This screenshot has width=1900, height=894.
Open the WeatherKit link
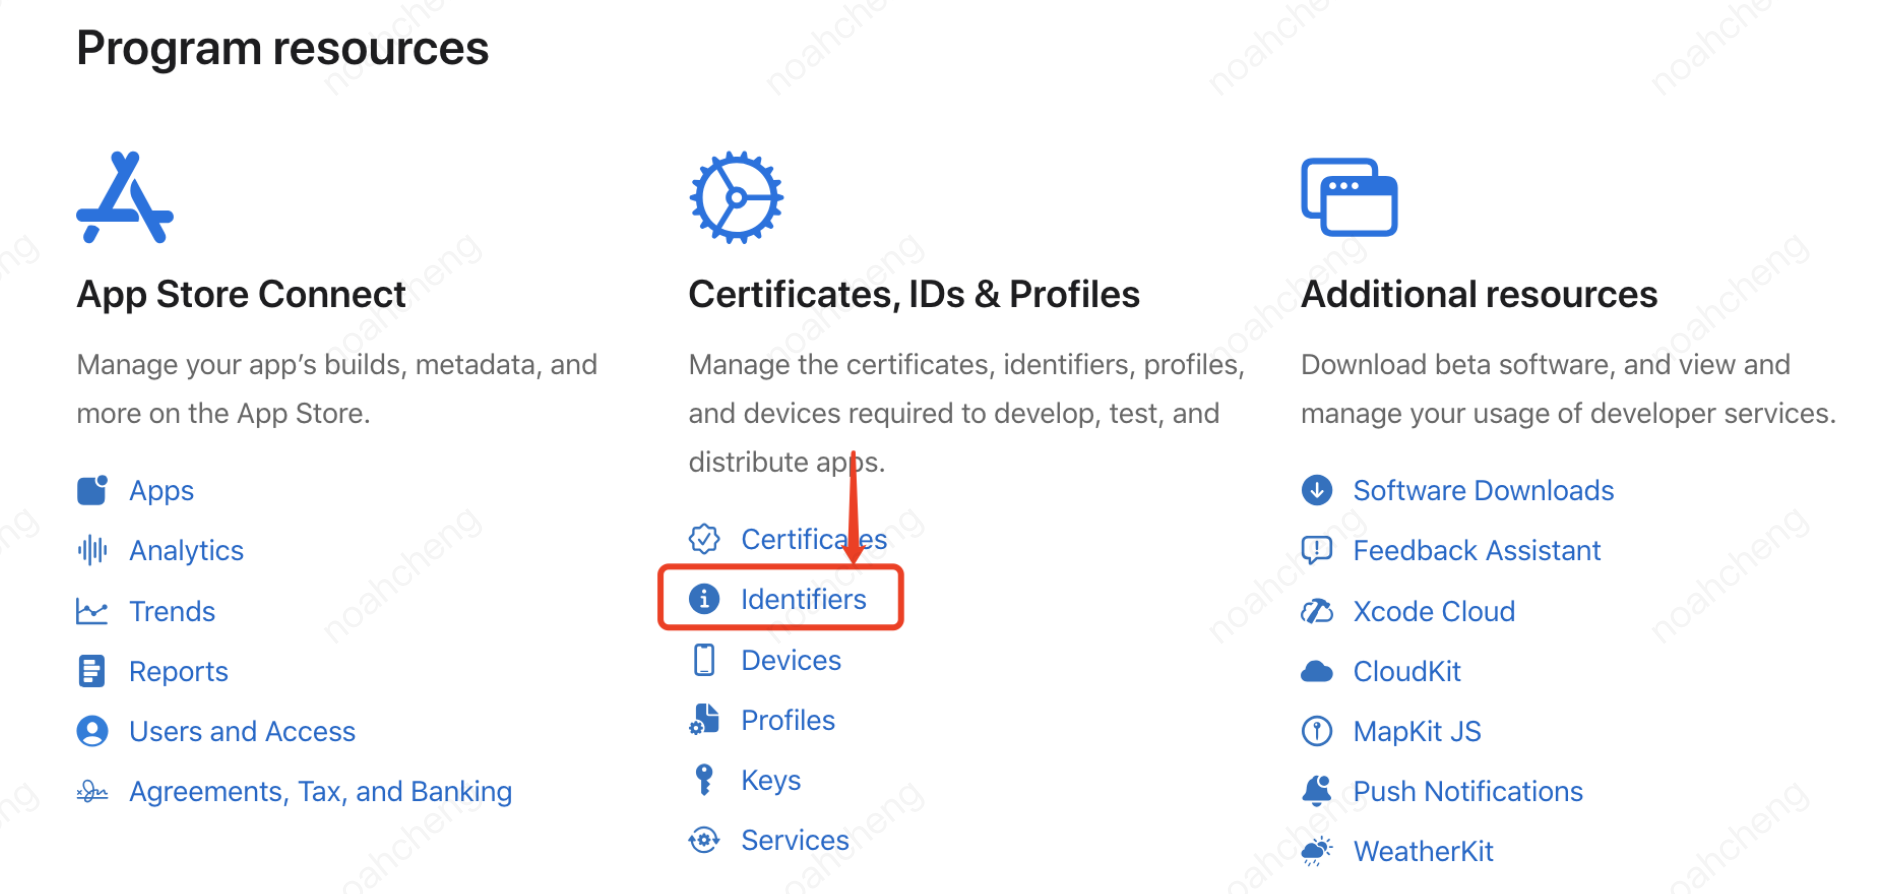click(x=1422, y=851)
